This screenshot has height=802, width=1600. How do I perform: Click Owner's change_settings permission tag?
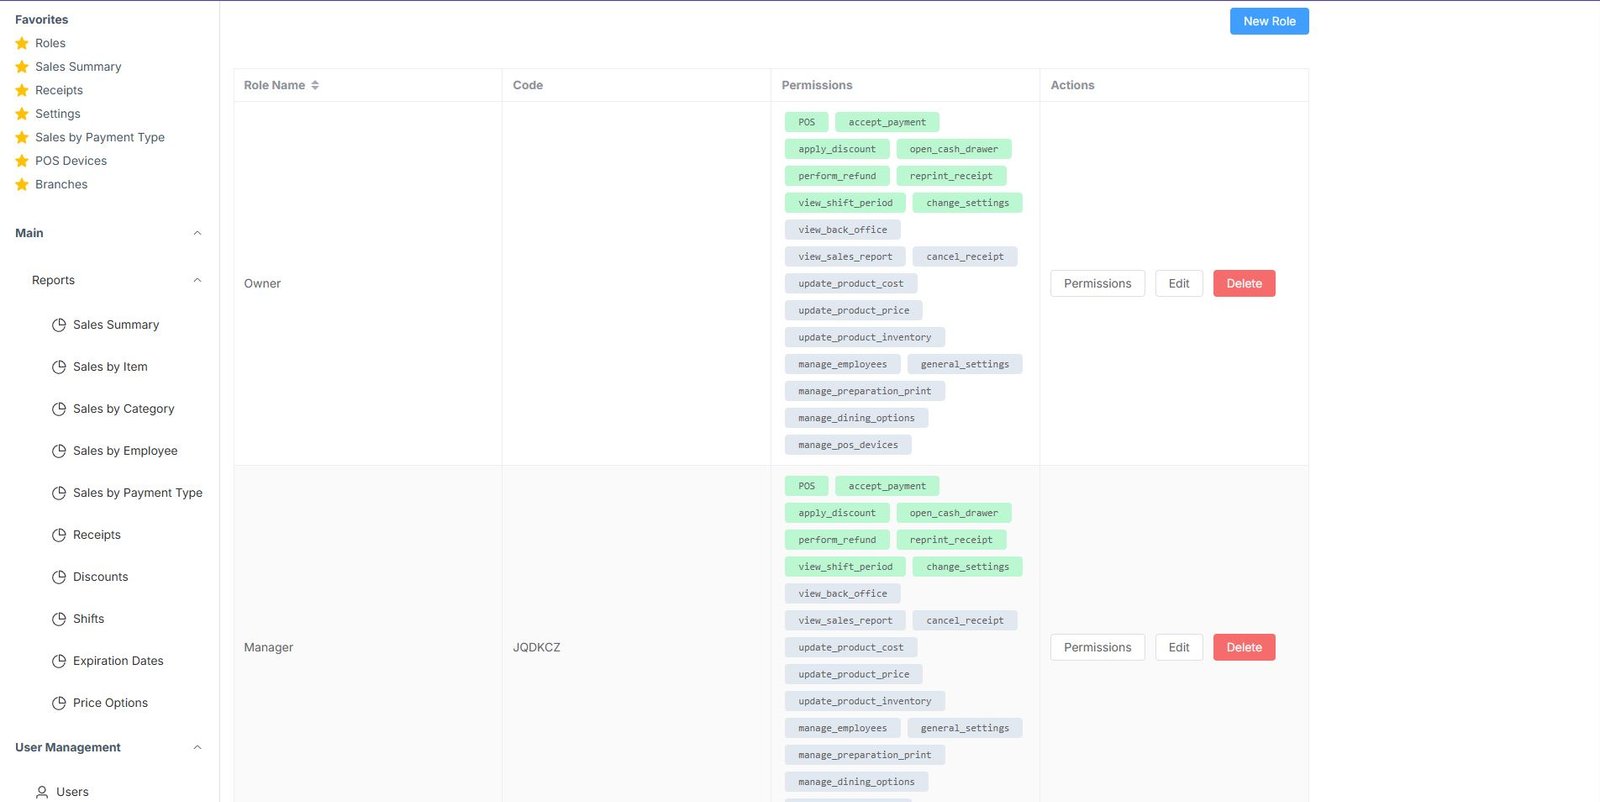[x=967, y=203]
